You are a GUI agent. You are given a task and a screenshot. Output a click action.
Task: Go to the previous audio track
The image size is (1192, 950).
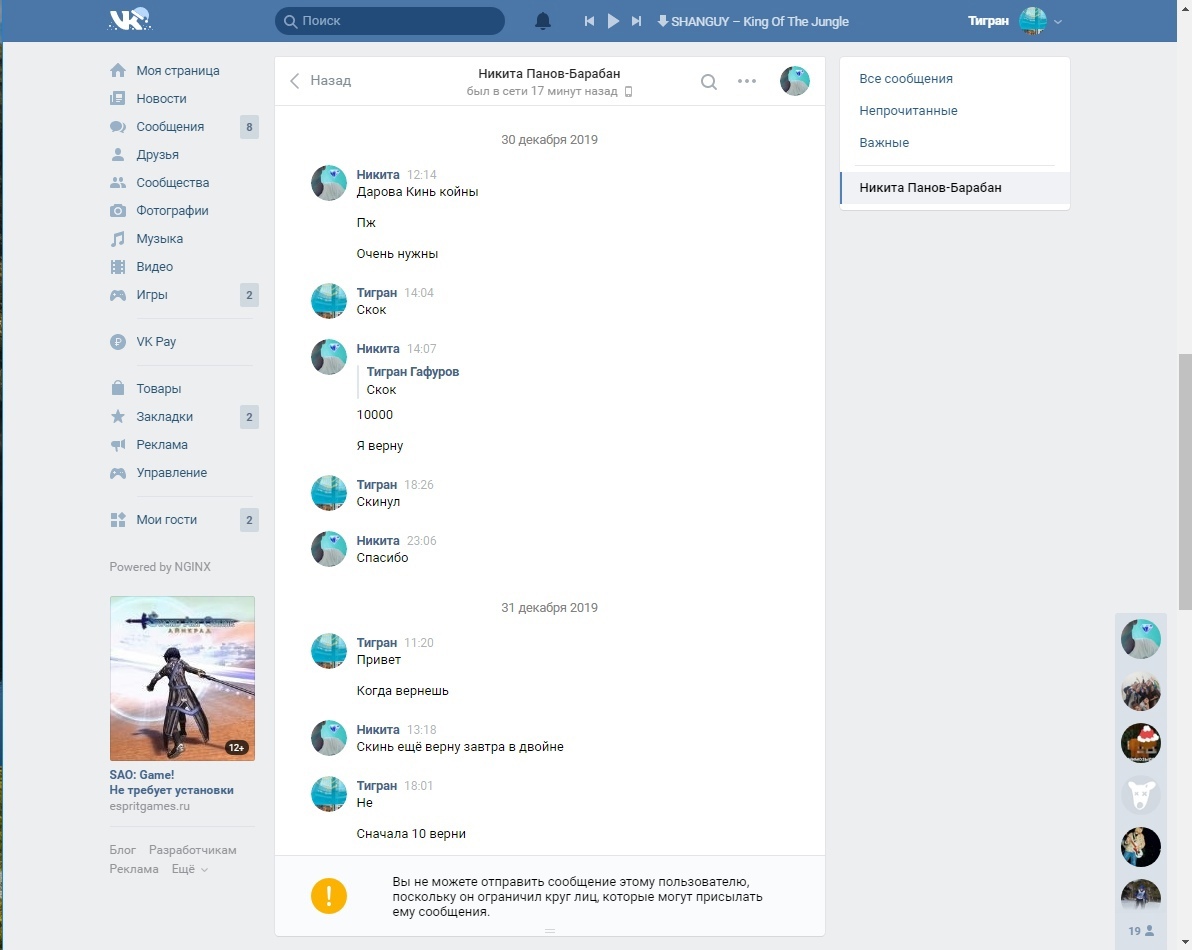[590, 21]
